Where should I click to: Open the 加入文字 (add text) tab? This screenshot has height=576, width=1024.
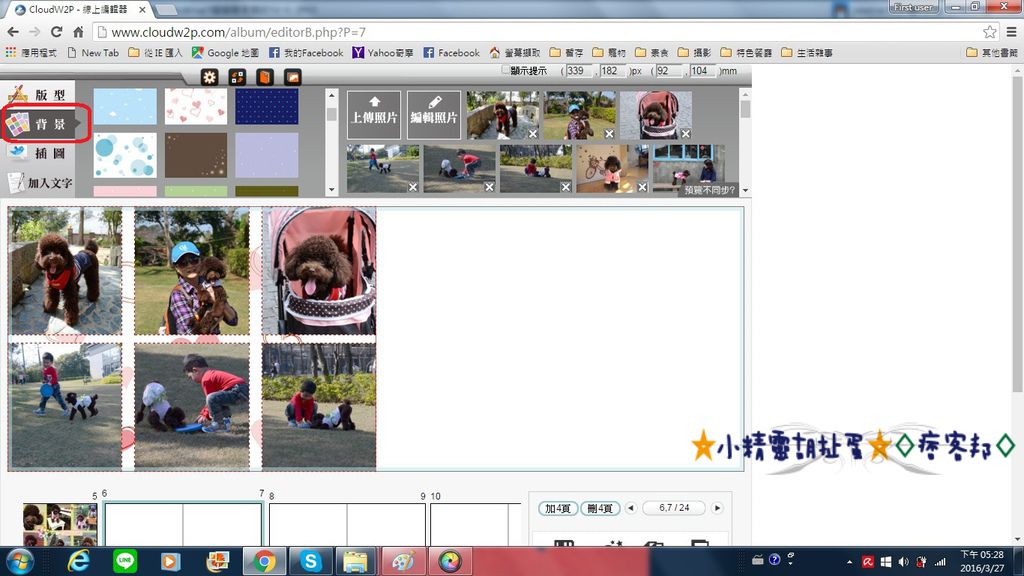pos(38,183)
